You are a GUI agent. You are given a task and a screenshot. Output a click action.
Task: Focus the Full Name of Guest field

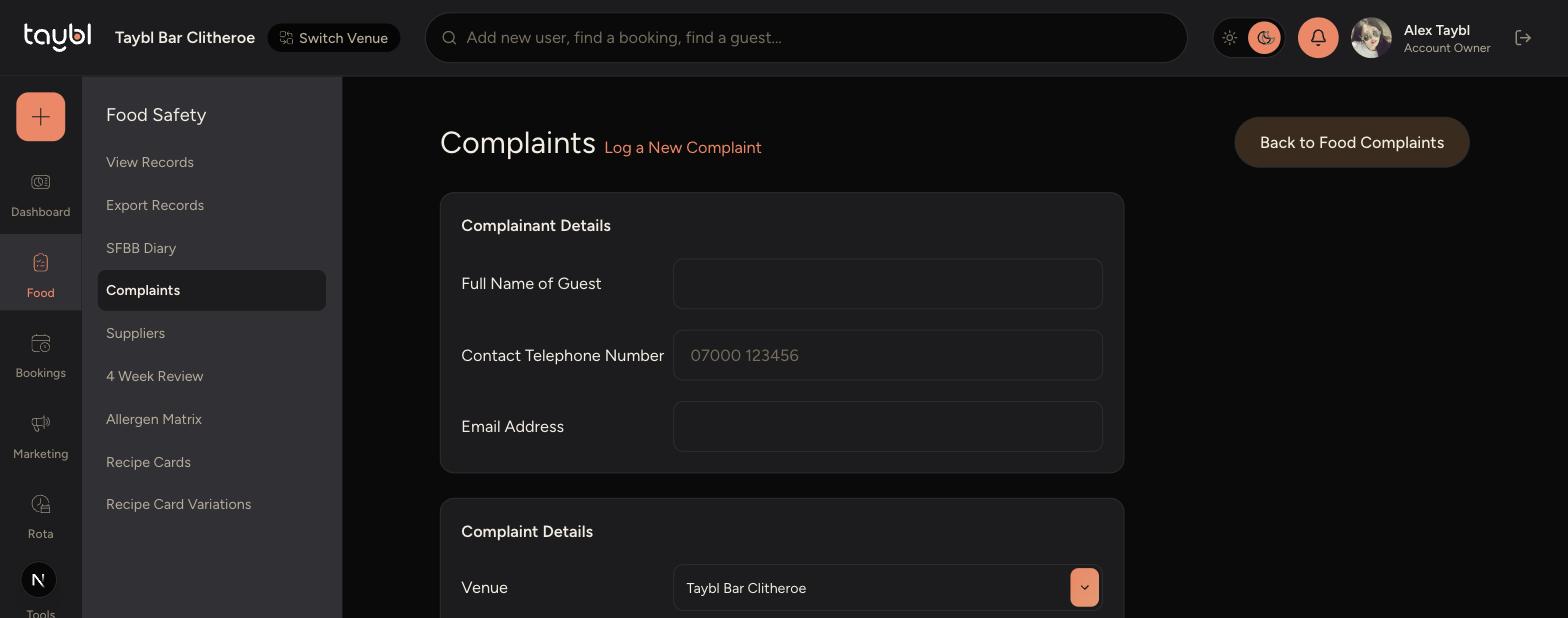[x=888, y=284]
